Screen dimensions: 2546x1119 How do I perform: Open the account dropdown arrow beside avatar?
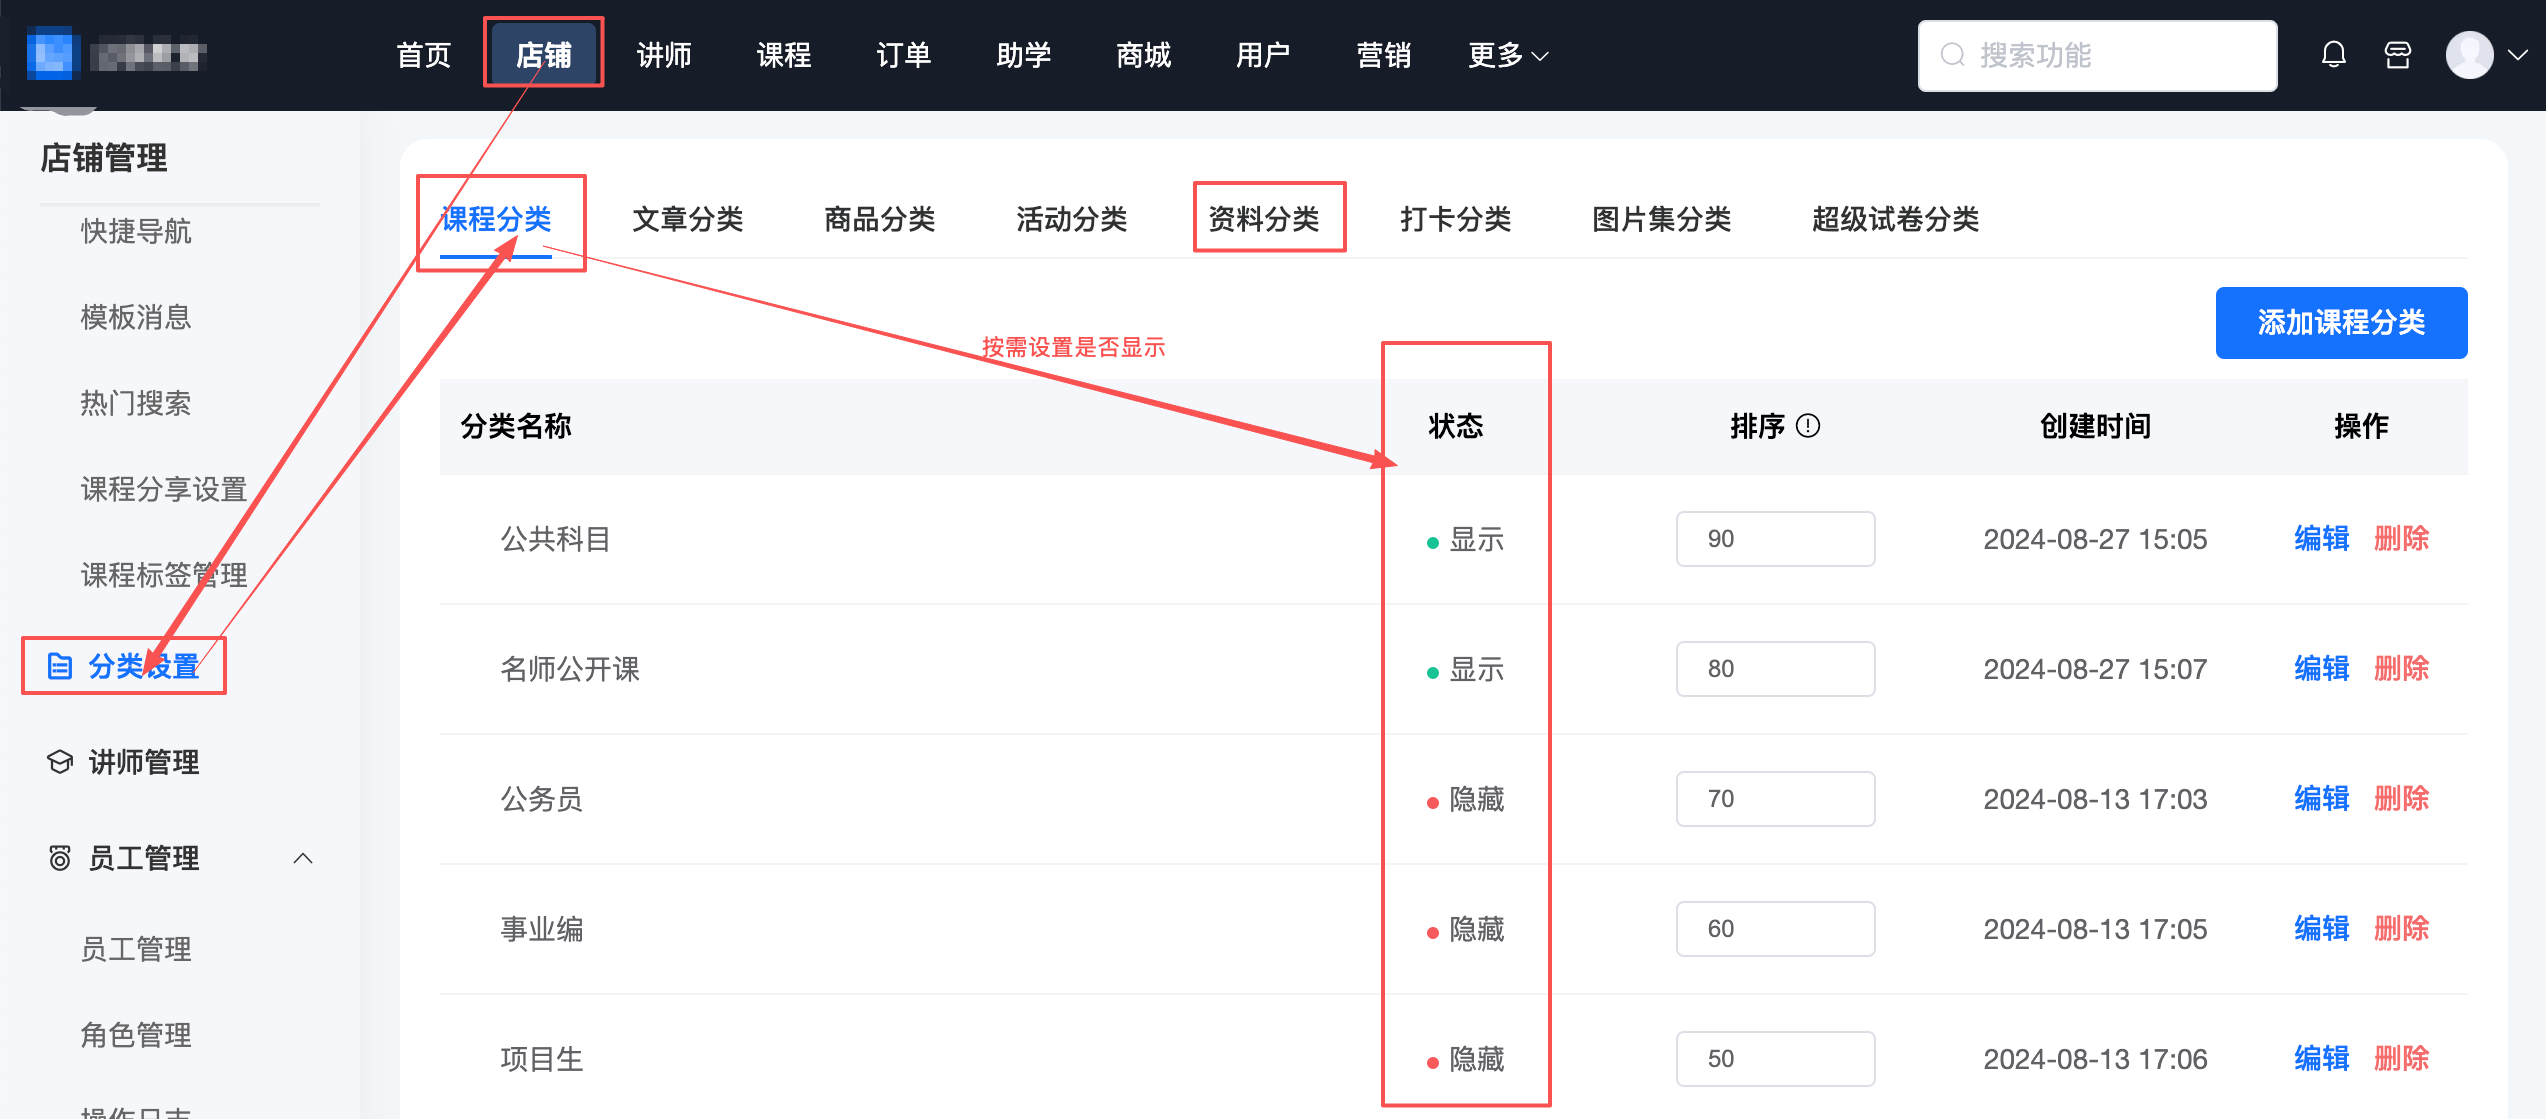(2518, 55)
